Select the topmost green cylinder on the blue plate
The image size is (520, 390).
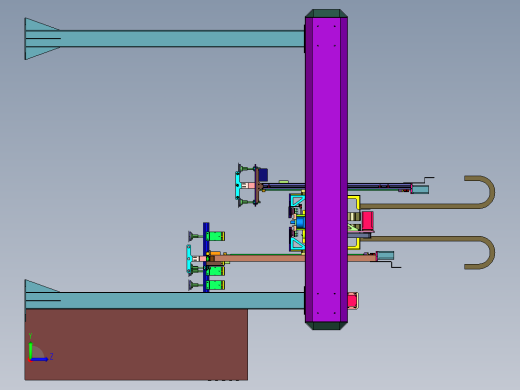point(215,236)
